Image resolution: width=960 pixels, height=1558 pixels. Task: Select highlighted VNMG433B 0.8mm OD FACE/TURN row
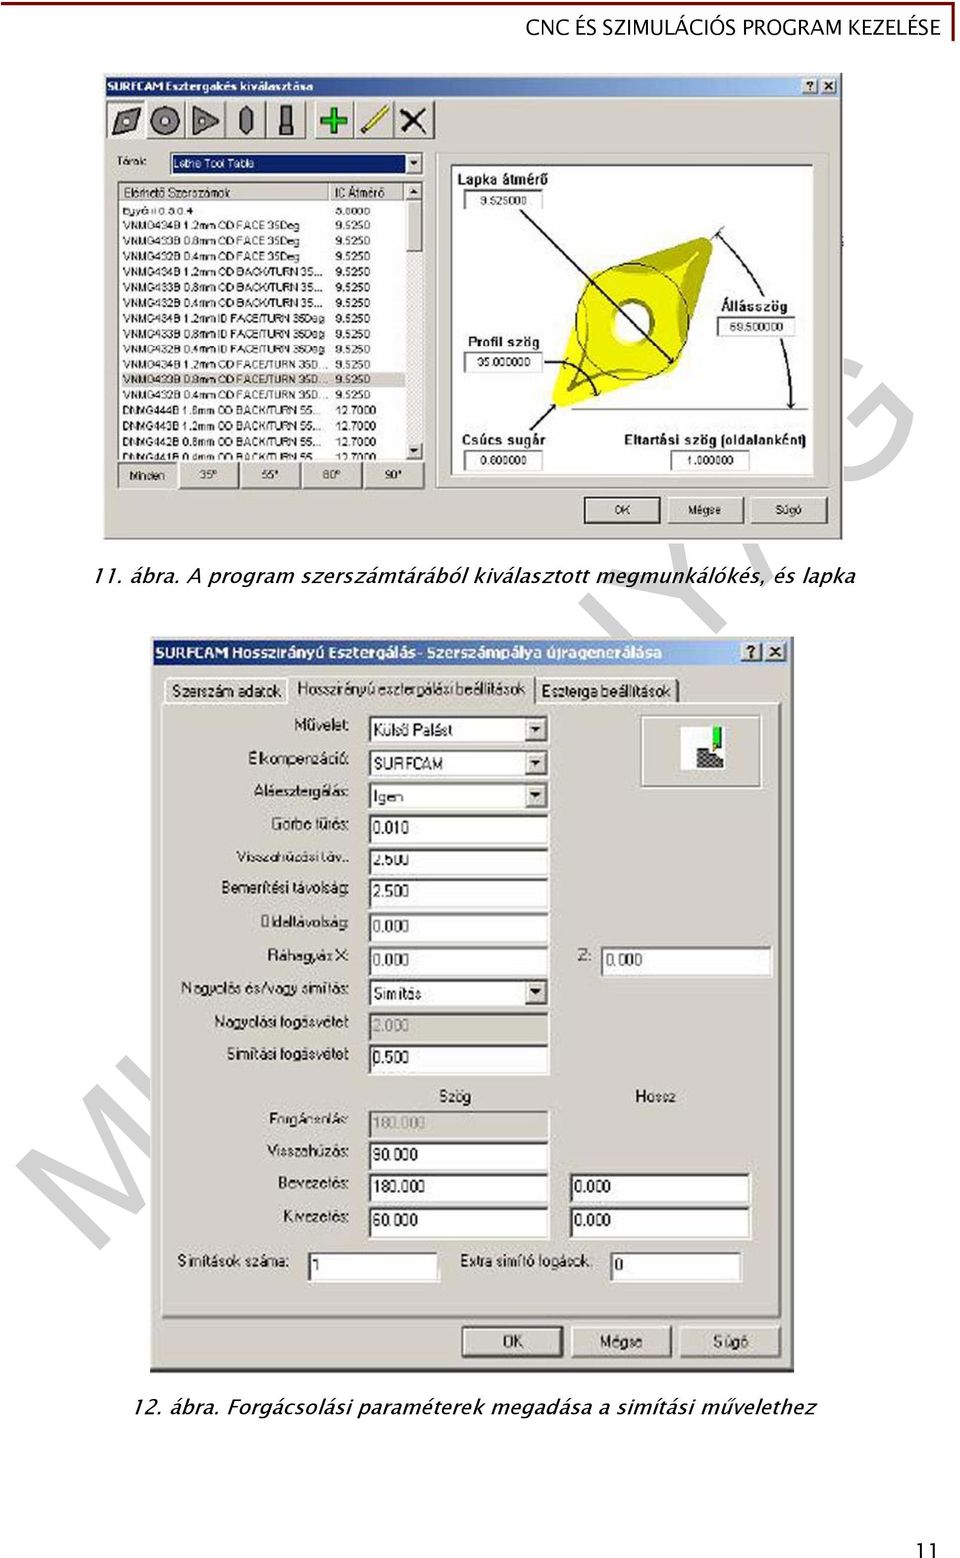point(262,380)
